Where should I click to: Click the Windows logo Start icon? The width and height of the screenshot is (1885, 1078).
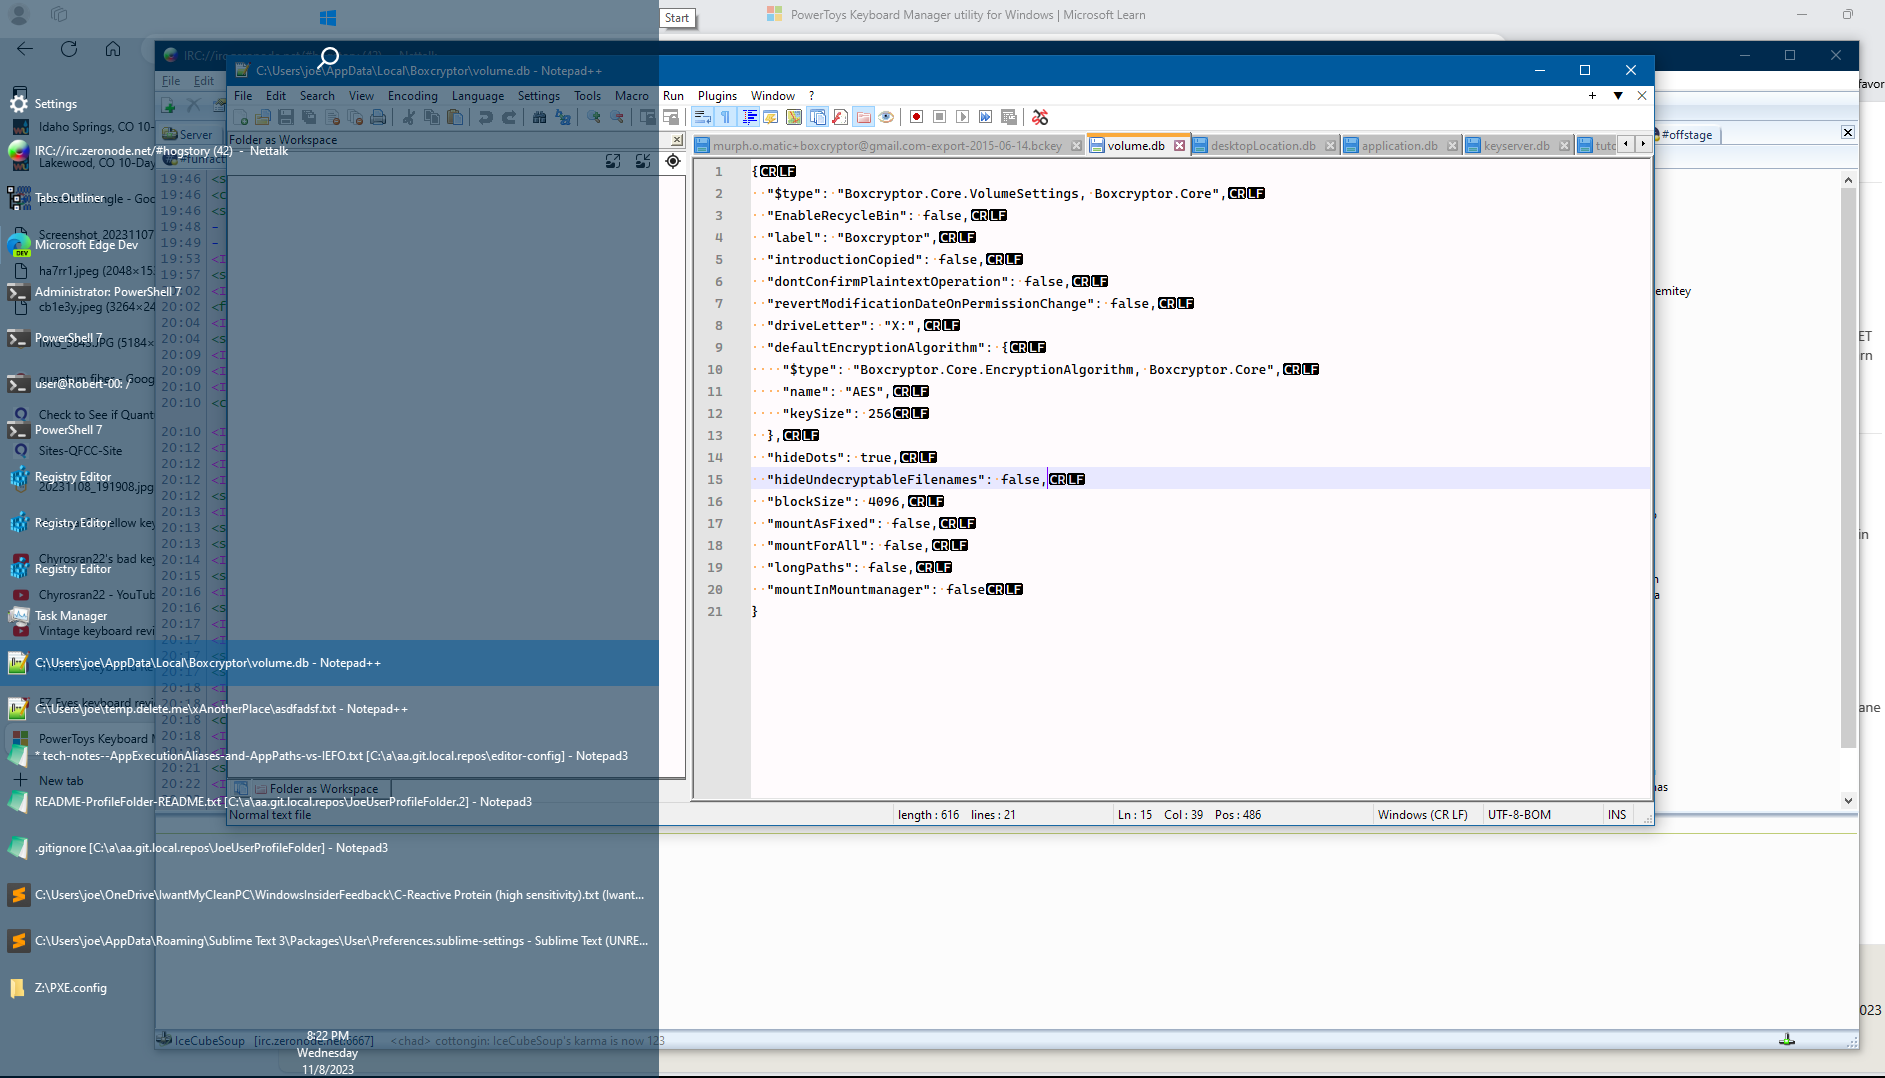(328, 17)
